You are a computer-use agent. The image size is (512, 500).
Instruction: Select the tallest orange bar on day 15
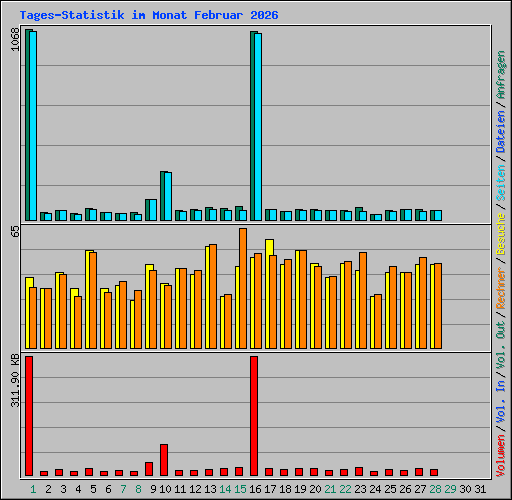243,289
